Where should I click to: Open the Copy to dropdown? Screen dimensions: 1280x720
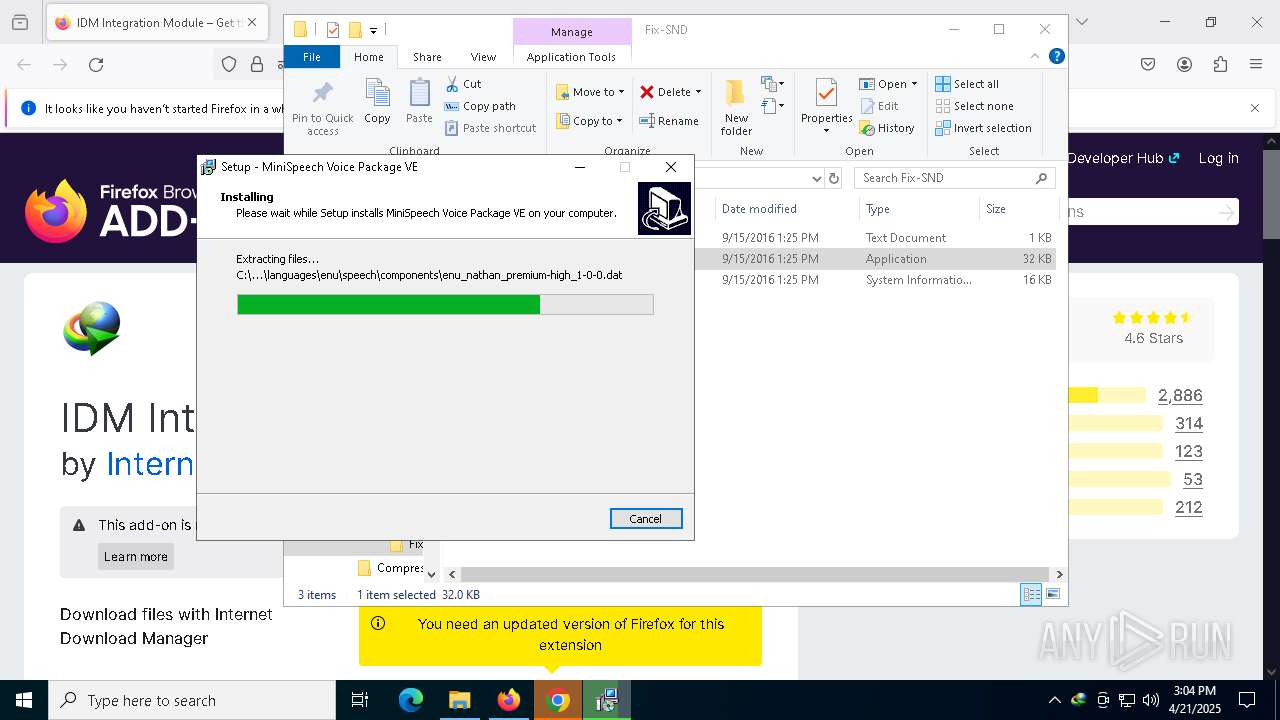[x=589, y=121]
